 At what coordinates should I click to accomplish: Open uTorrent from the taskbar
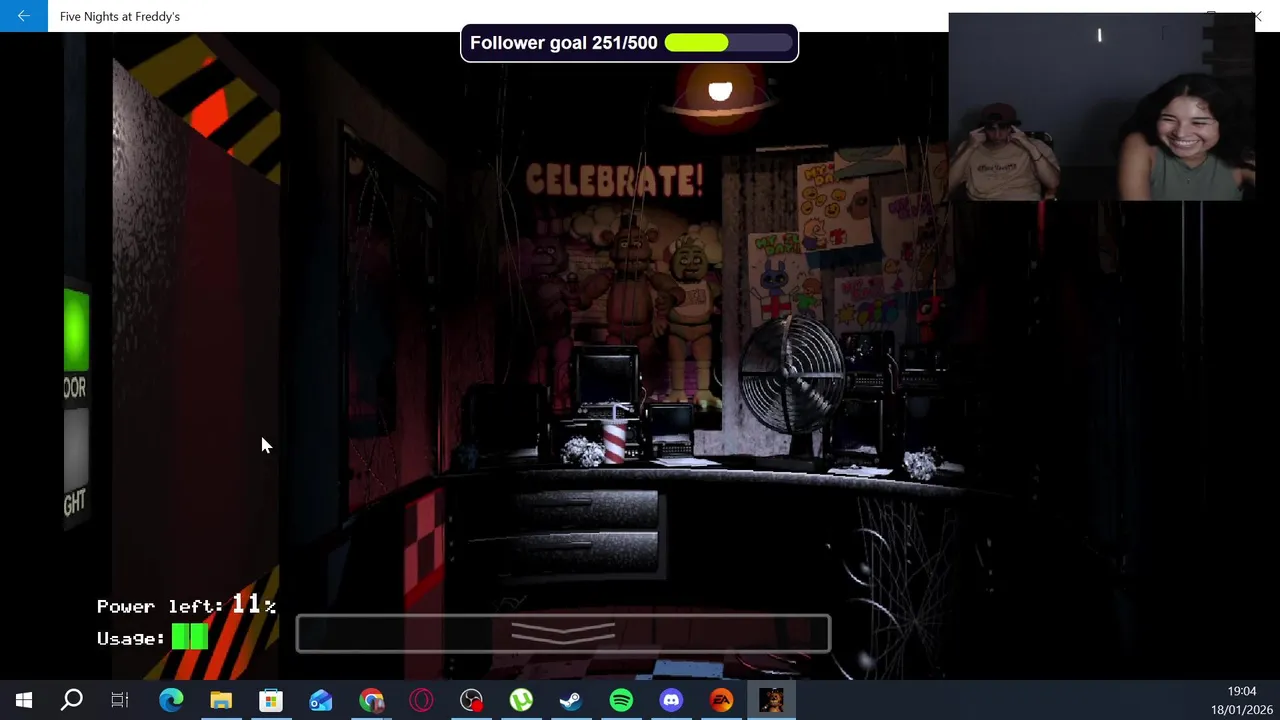[521, 700]
